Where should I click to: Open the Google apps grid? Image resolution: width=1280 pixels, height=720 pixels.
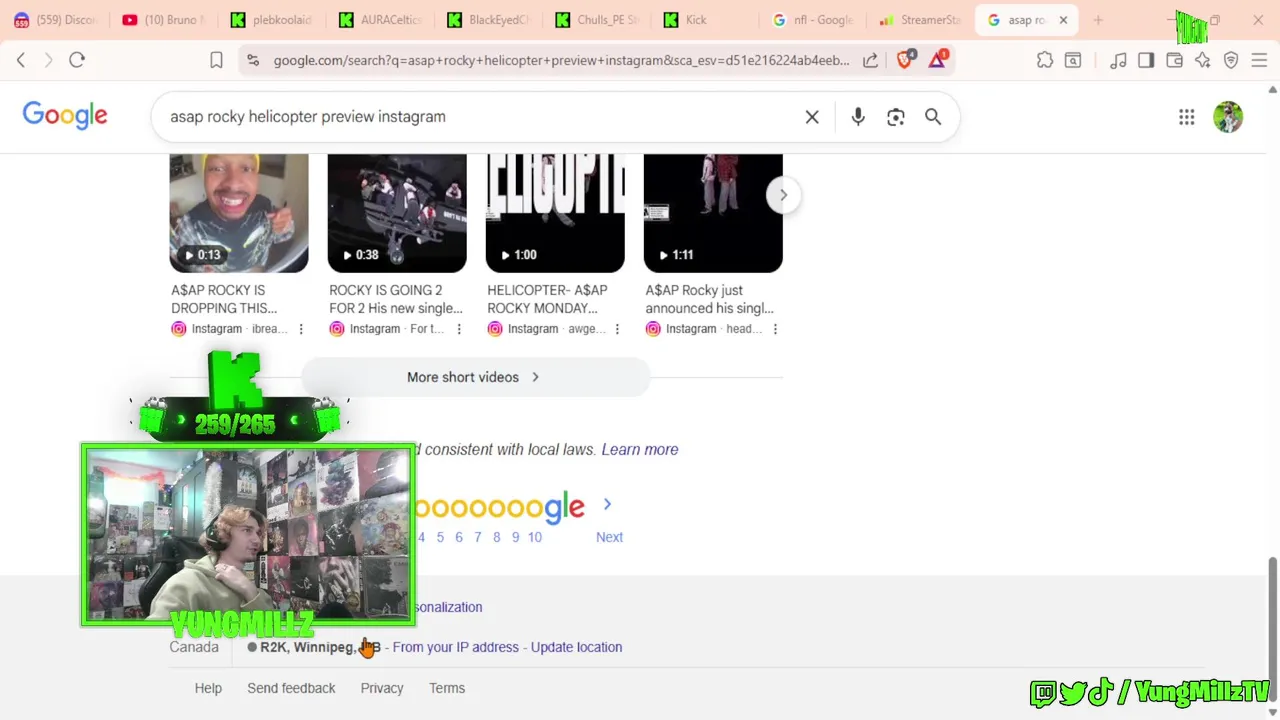point(1187,117)
